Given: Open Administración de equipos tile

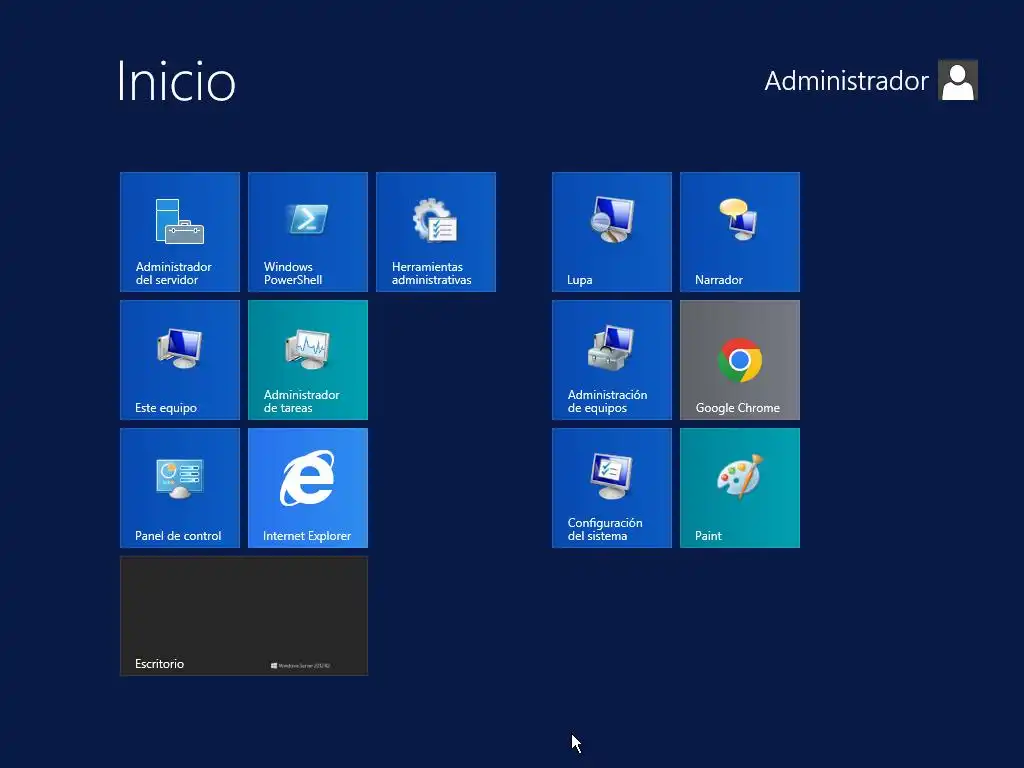Looking at the screenshot, I should (x=611, y=360).
